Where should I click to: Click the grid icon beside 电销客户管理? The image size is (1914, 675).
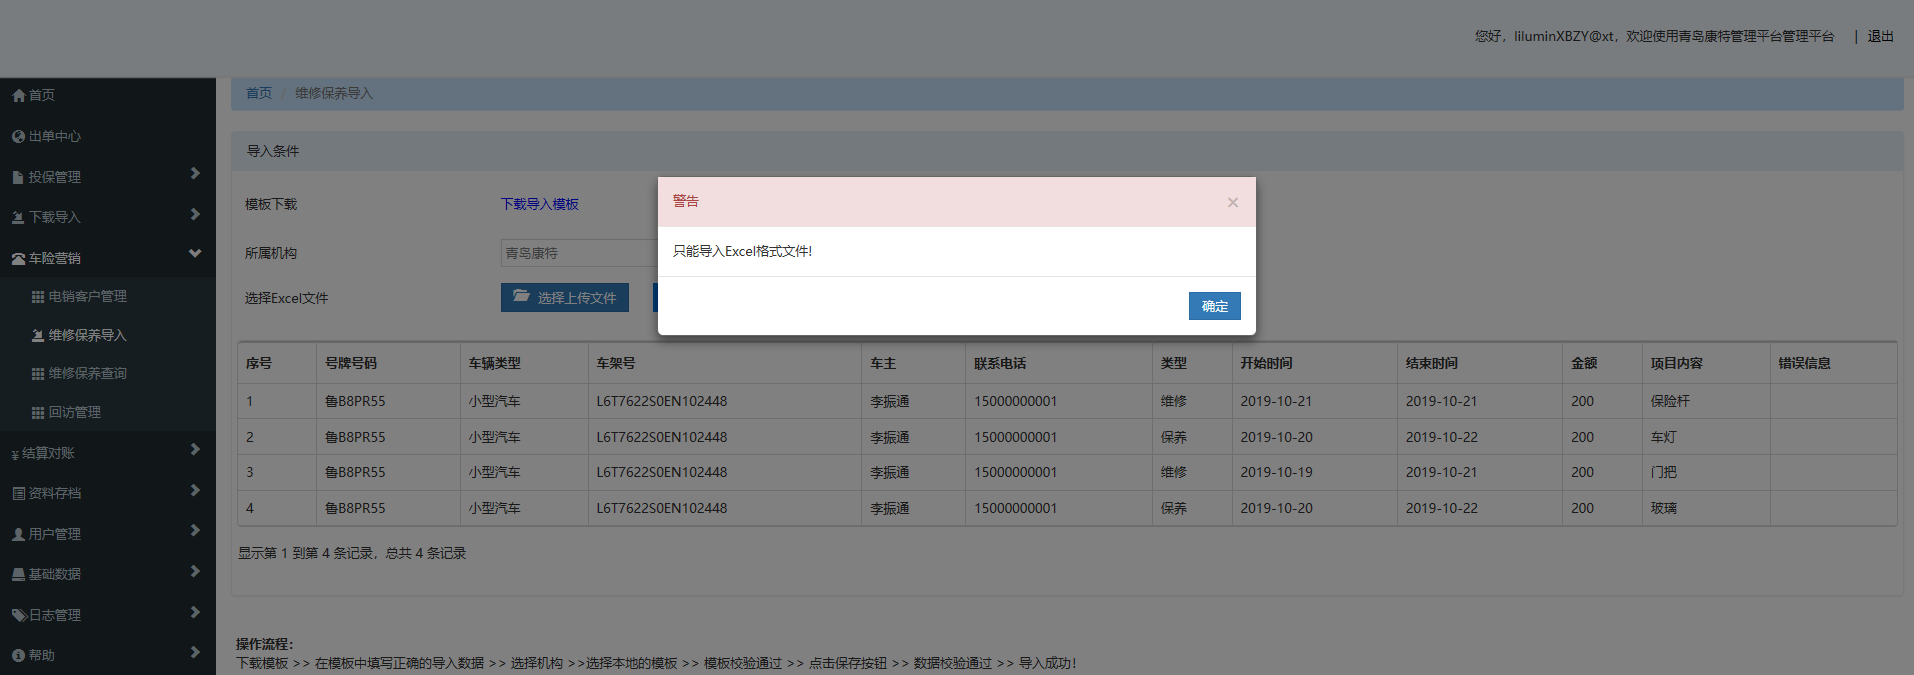[38, 297]
